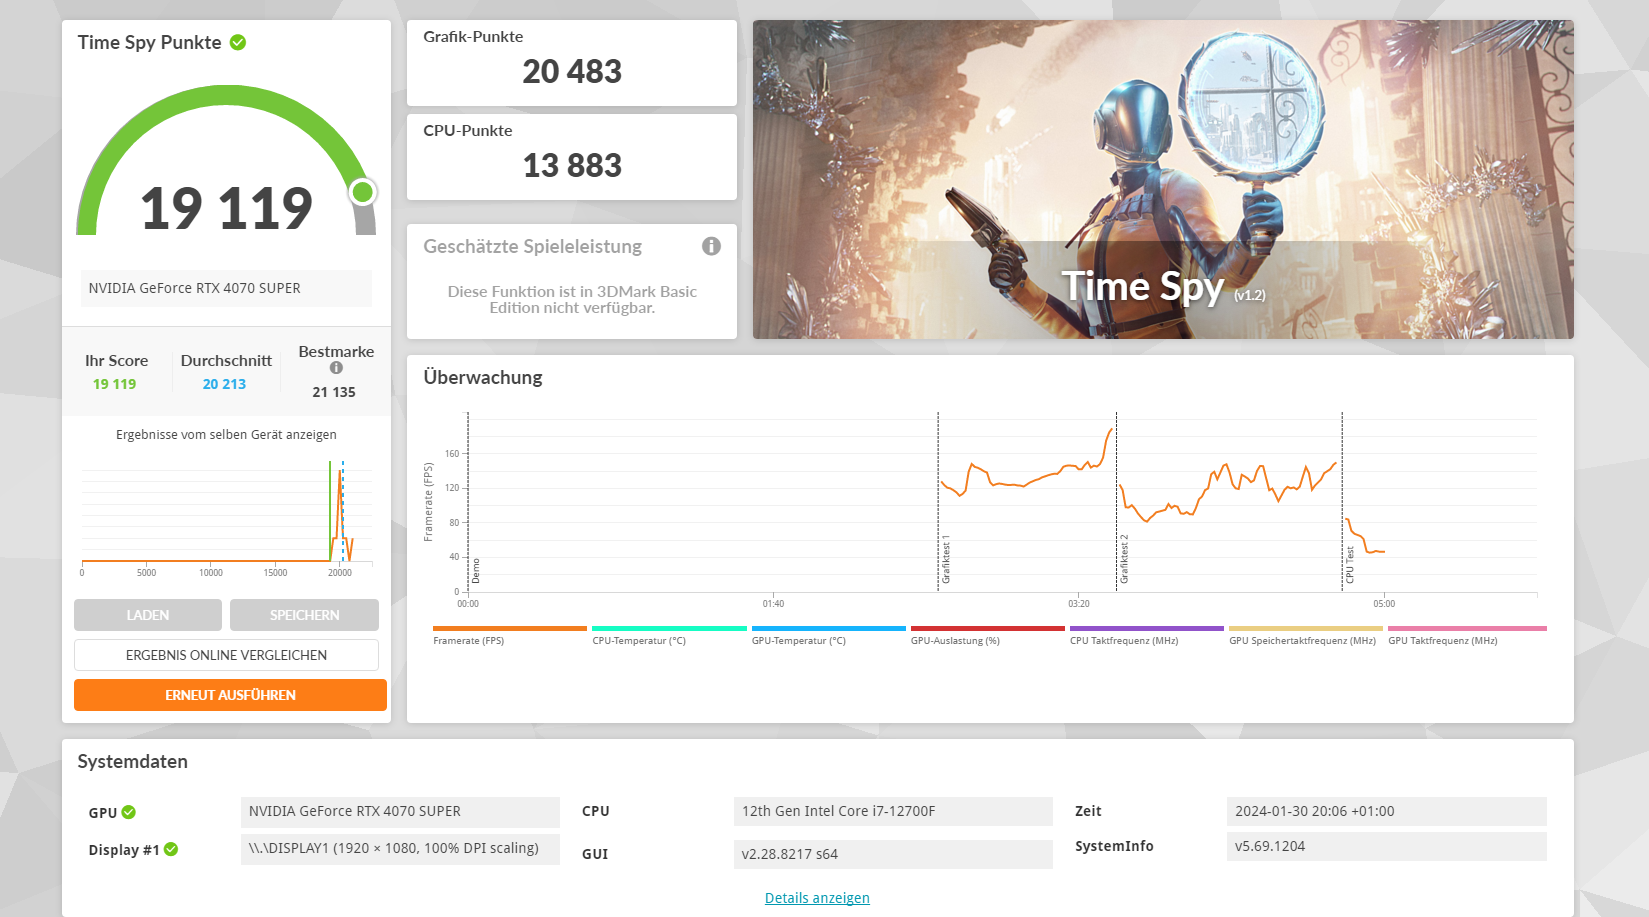
Task: Select Display #1 field \\.\DISPLAY1 value
Action: [400, 848]
